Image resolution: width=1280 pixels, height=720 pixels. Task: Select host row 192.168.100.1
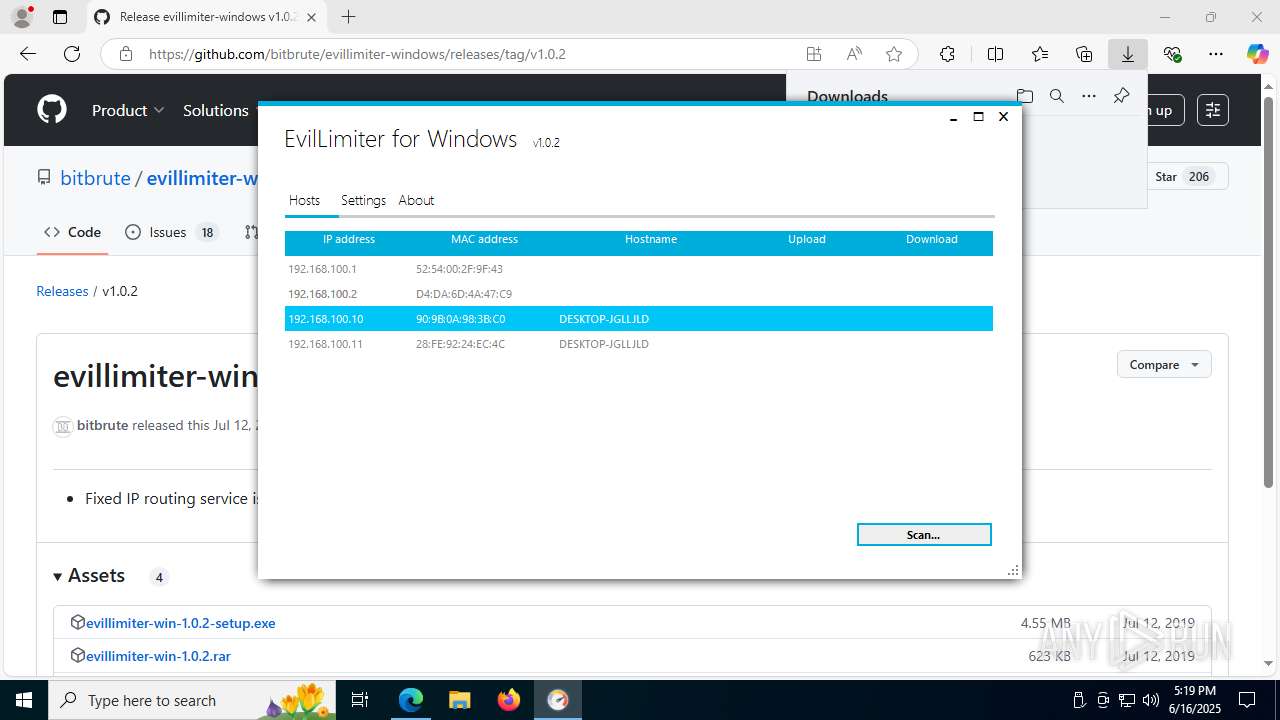(639, 269)
